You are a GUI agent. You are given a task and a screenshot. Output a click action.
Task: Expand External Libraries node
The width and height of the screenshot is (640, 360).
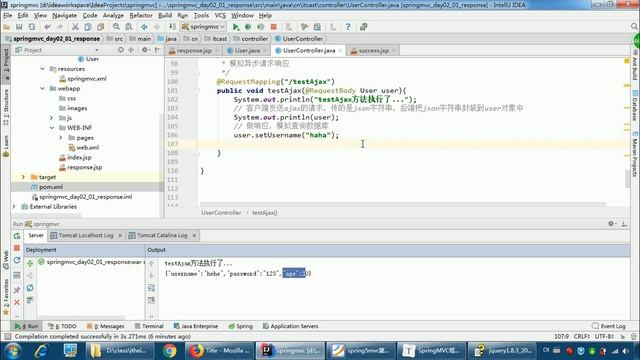click(x=14, y=207)
